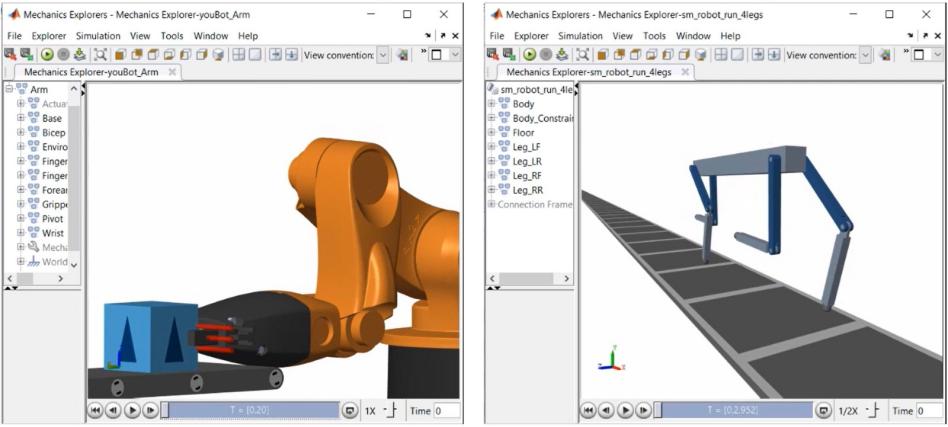Click the Time input field in sm_robot_run_4legs window

point(928,410)
